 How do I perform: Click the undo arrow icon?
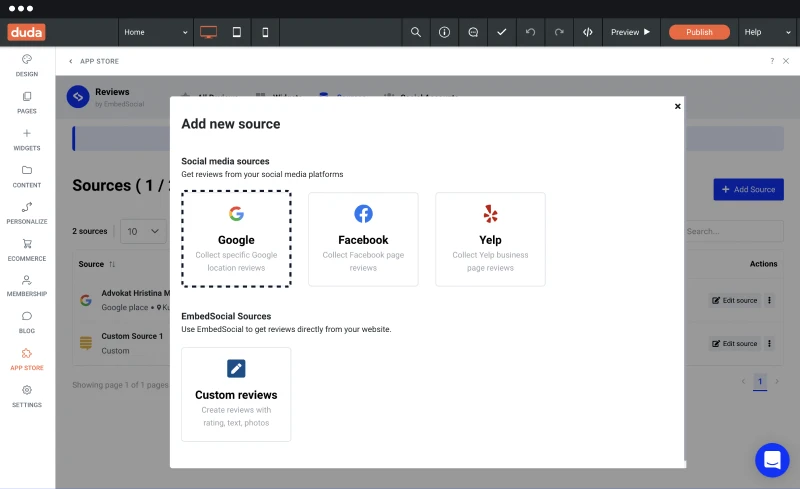pyautogui.click(x=531, y=32)
